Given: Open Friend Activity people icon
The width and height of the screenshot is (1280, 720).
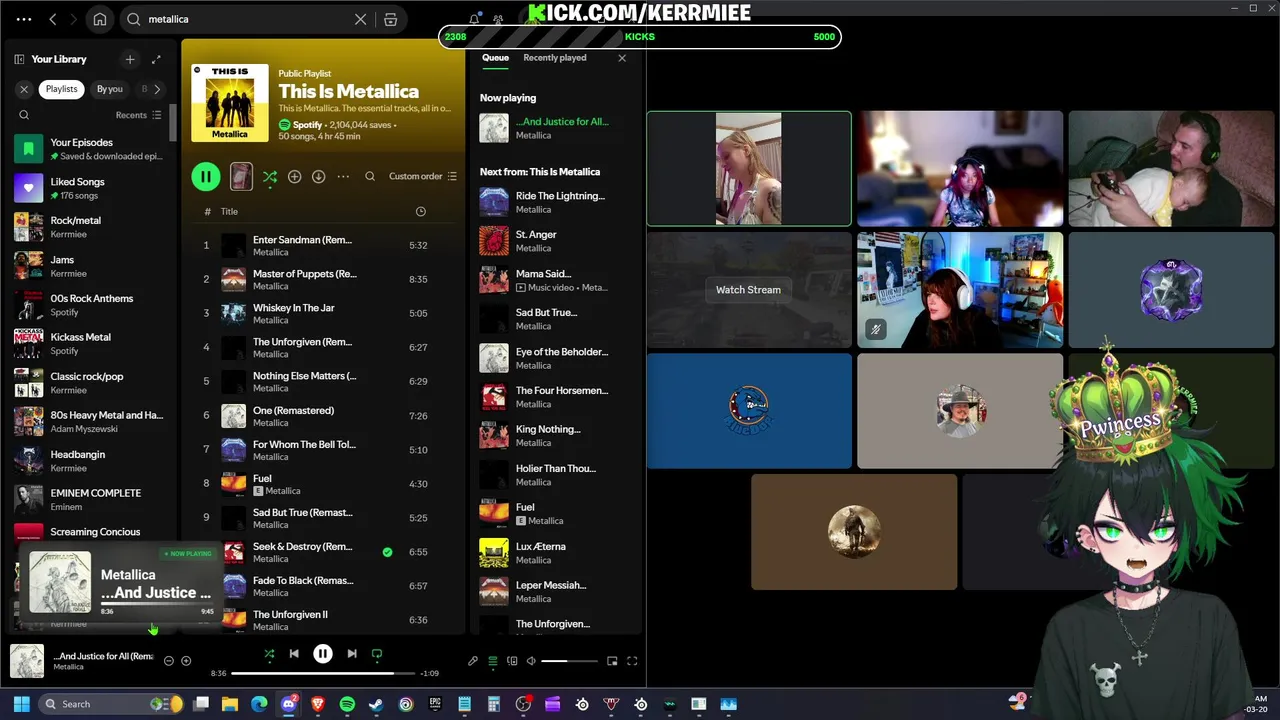Looking at the screenshot, I should [498, 19].
